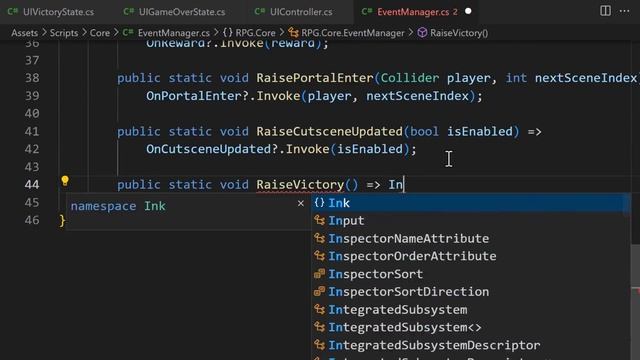Click the lightbulb quick-fix icon on line 44
This screenshot has height=360, width=640.
[64, 181]
